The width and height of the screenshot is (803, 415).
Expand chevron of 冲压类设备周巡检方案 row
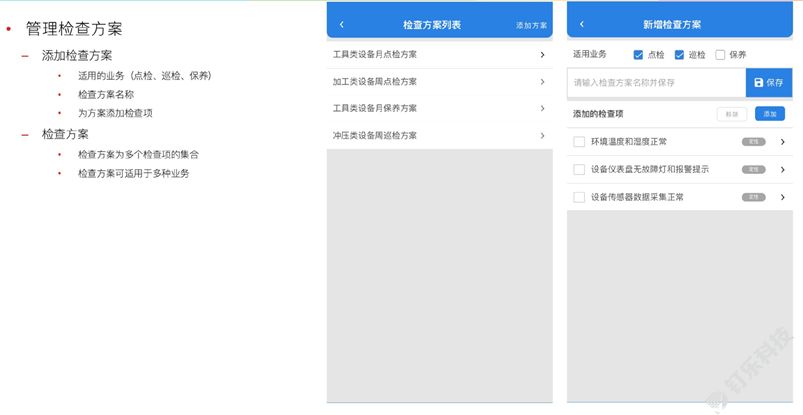coord(542,135)
